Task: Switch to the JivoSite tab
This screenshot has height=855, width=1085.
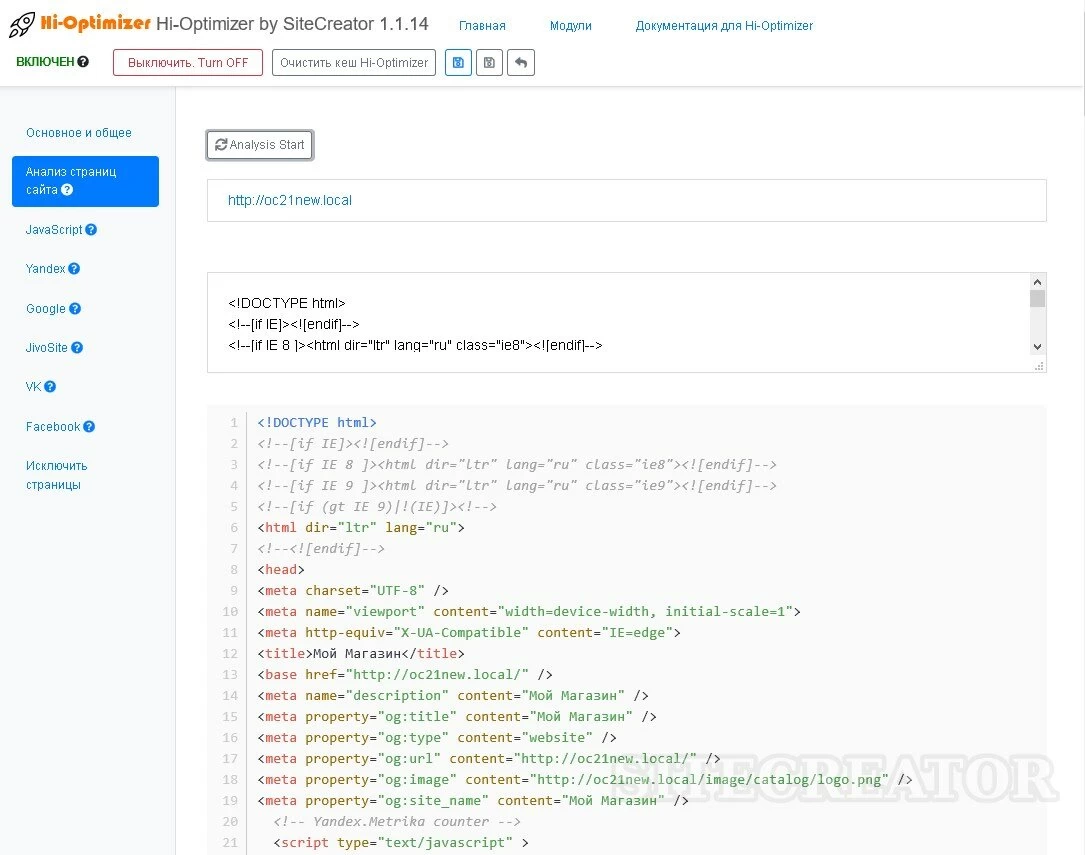Action: click(46, 347)
